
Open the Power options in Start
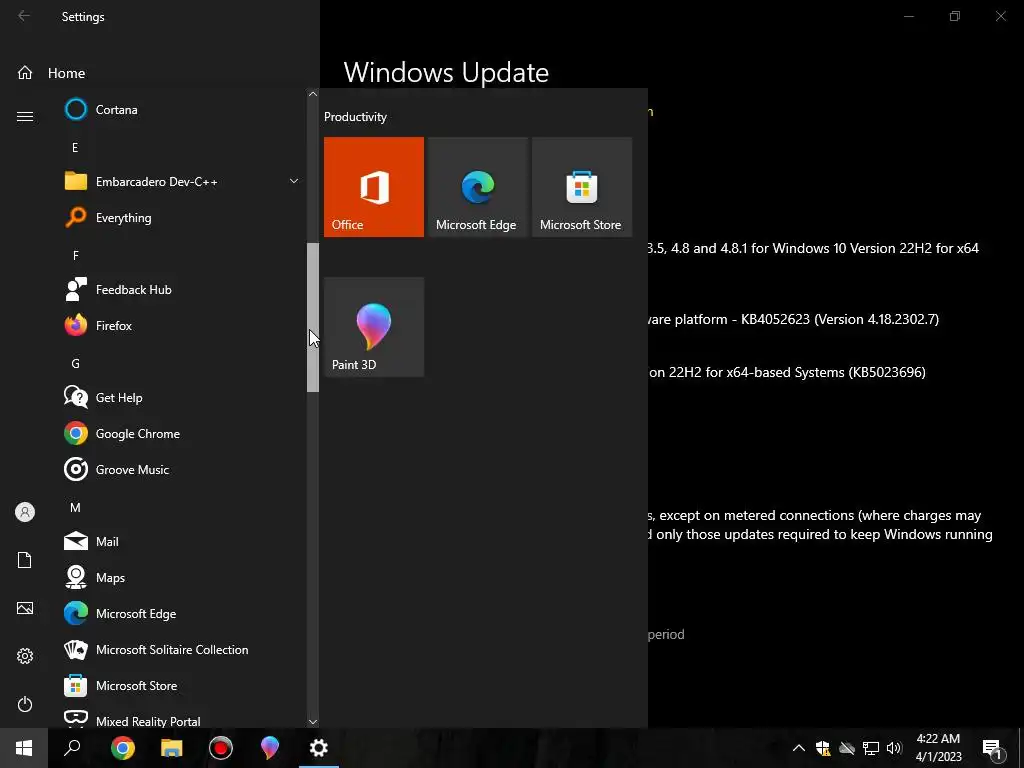25,704
